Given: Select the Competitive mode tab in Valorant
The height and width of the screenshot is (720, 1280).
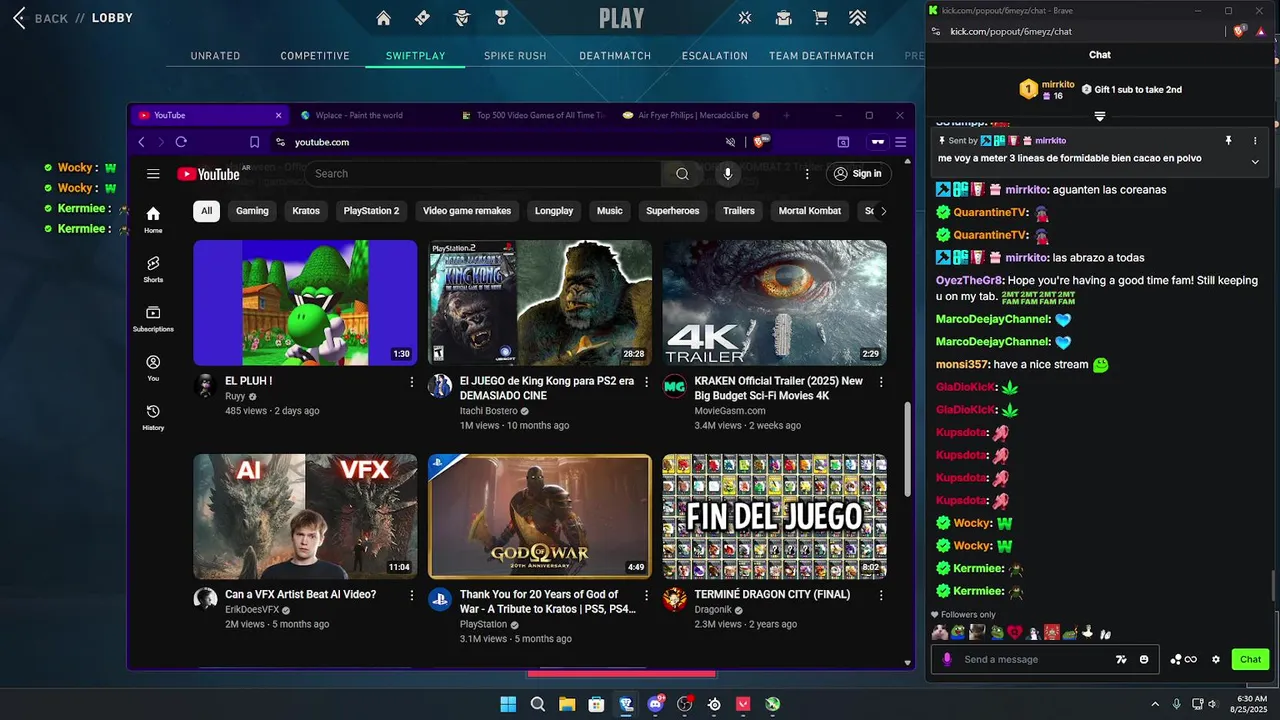Looking at the screenshot, I should 315,56.
